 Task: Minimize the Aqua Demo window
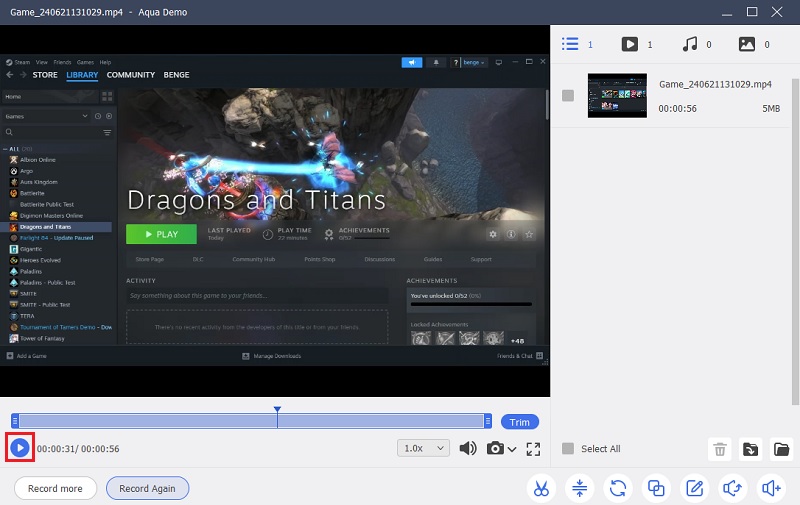(727, 12)
